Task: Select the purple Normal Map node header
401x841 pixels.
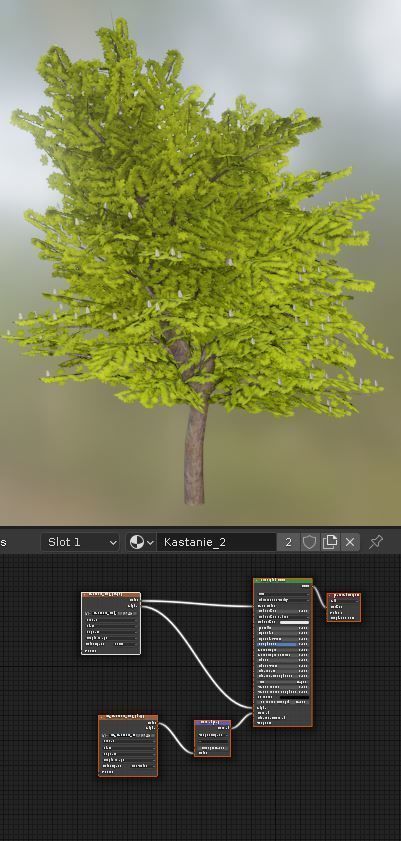Action: pos(212,722)
